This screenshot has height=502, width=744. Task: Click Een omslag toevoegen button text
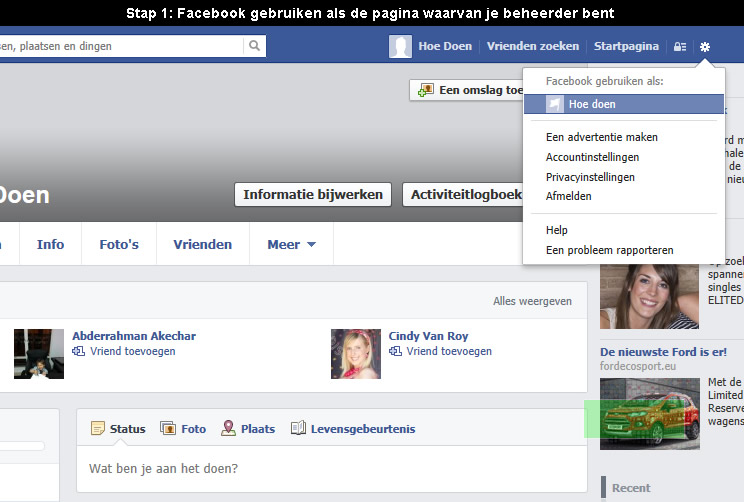pyautogui.click(x=481, y=90)
